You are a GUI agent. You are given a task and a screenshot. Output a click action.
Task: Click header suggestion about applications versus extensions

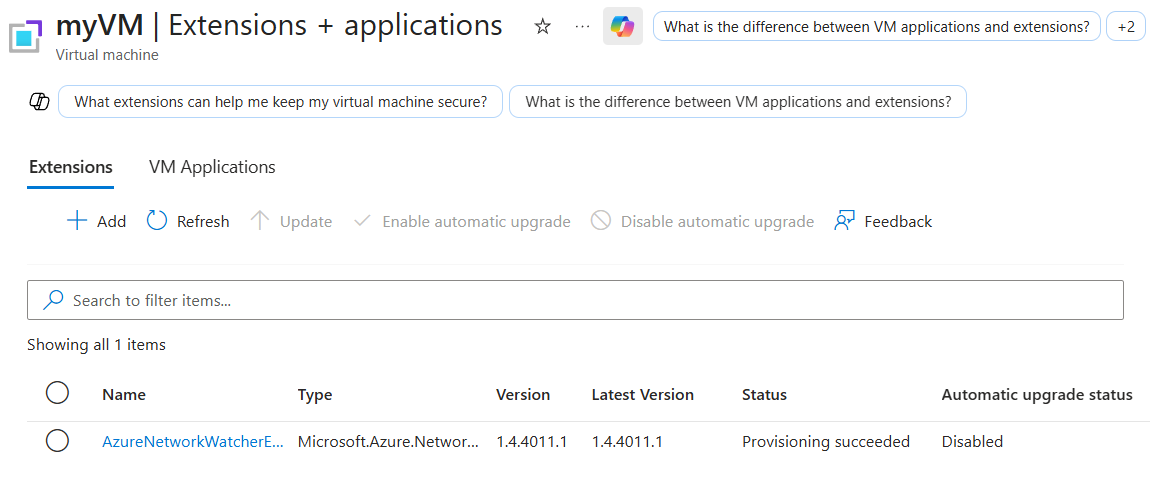[876, 27]
